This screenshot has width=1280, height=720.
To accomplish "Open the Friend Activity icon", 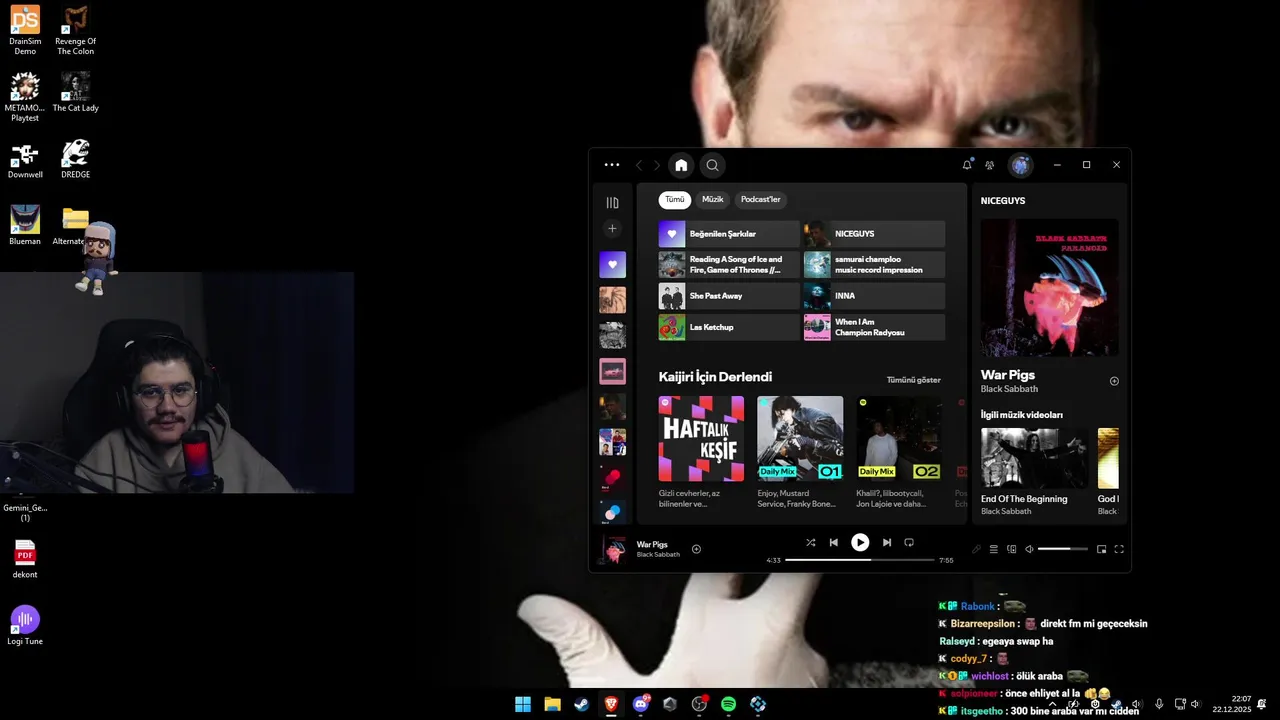I will tap(989, 165).
